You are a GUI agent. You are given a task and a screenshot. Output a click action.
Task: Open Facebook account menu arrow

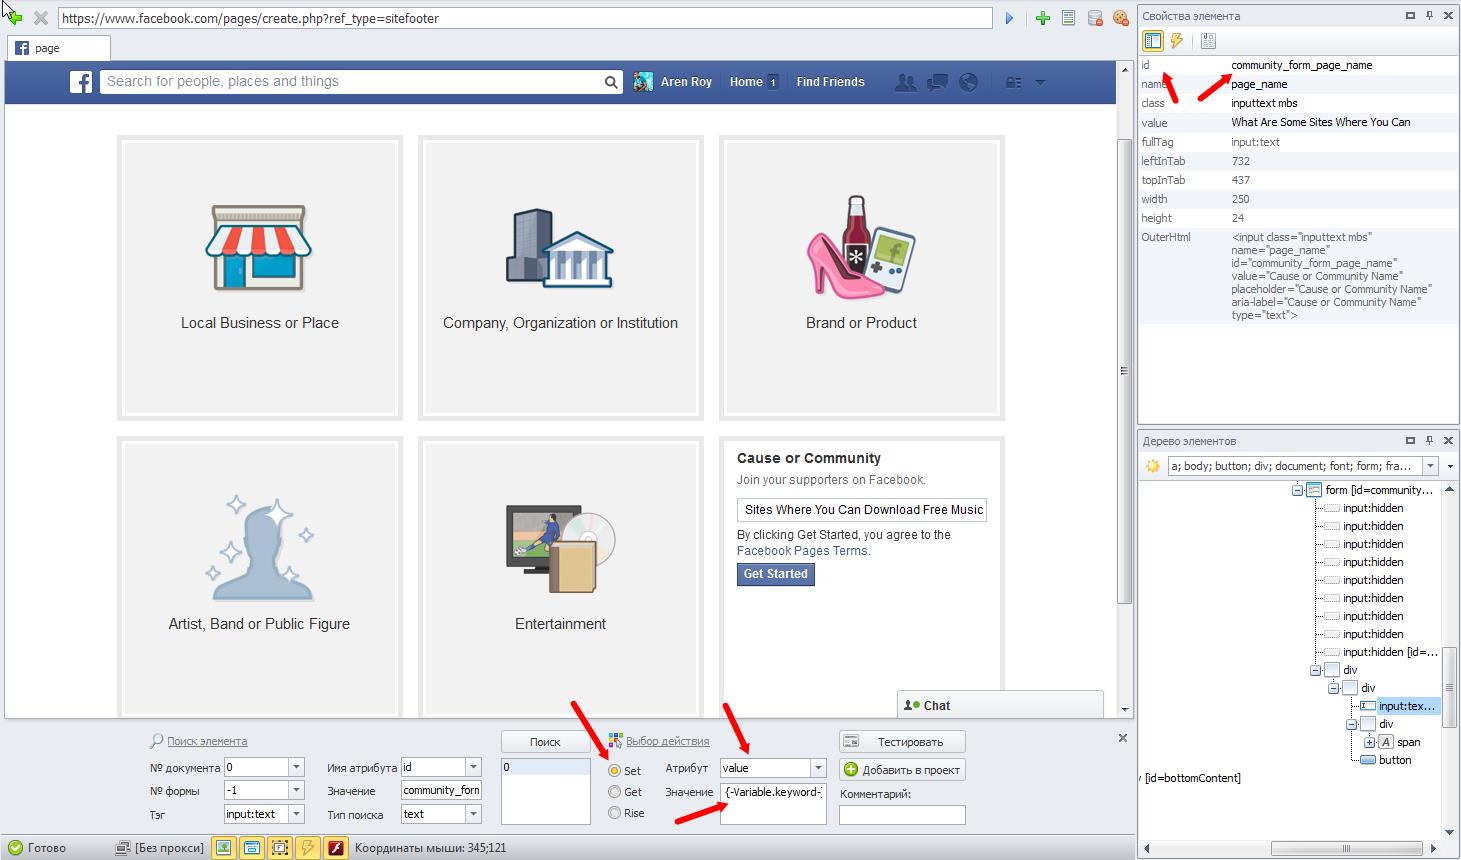(x=1040, y=82)
